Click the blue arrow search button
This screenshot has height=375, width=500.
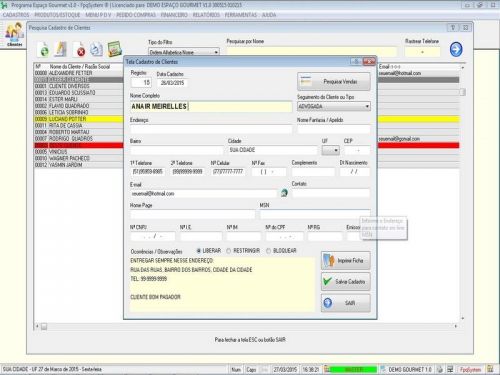(456, 49)
